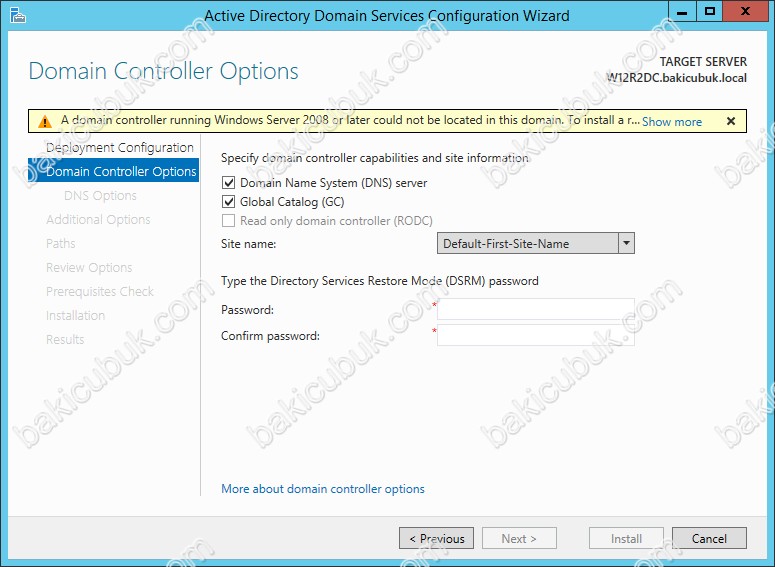Viewport: 775px width, 567px height.
Task: Click the warning message text in banner
Action: pos(350,120)
